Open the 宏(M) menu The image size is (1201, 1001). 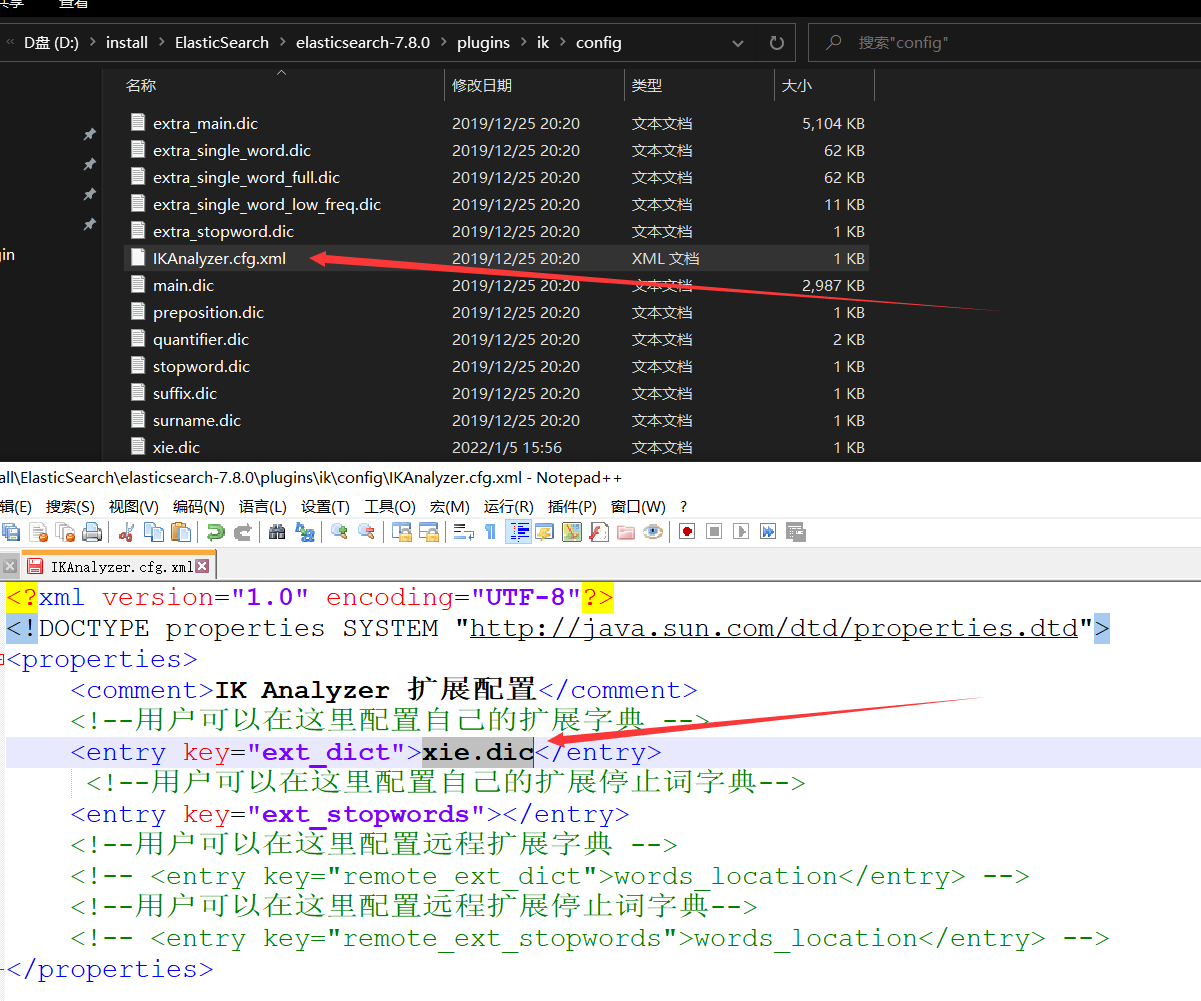tap(450, 507)
